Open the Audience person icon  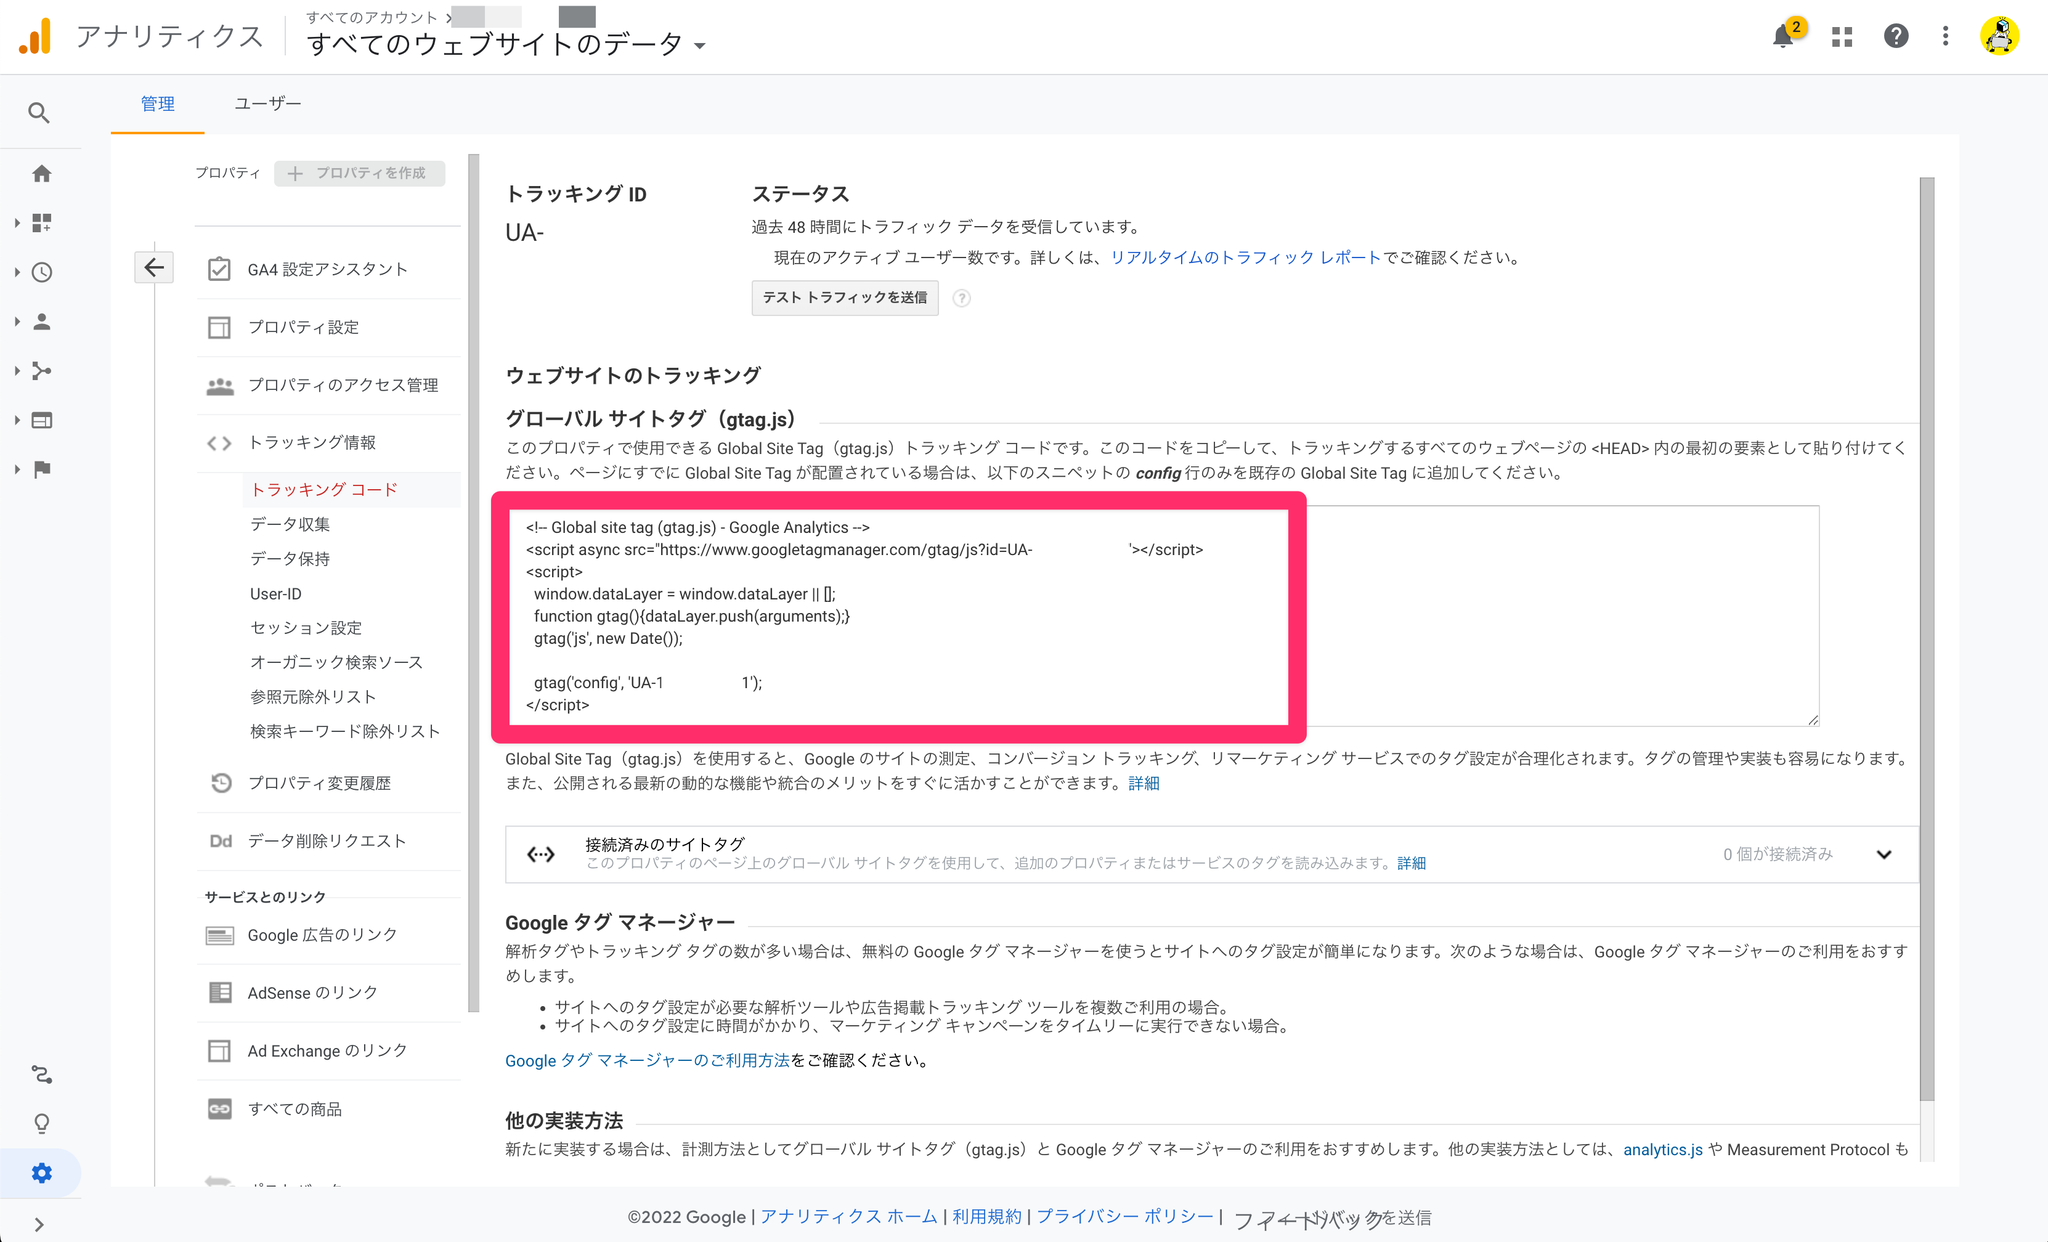pos(42,322)
